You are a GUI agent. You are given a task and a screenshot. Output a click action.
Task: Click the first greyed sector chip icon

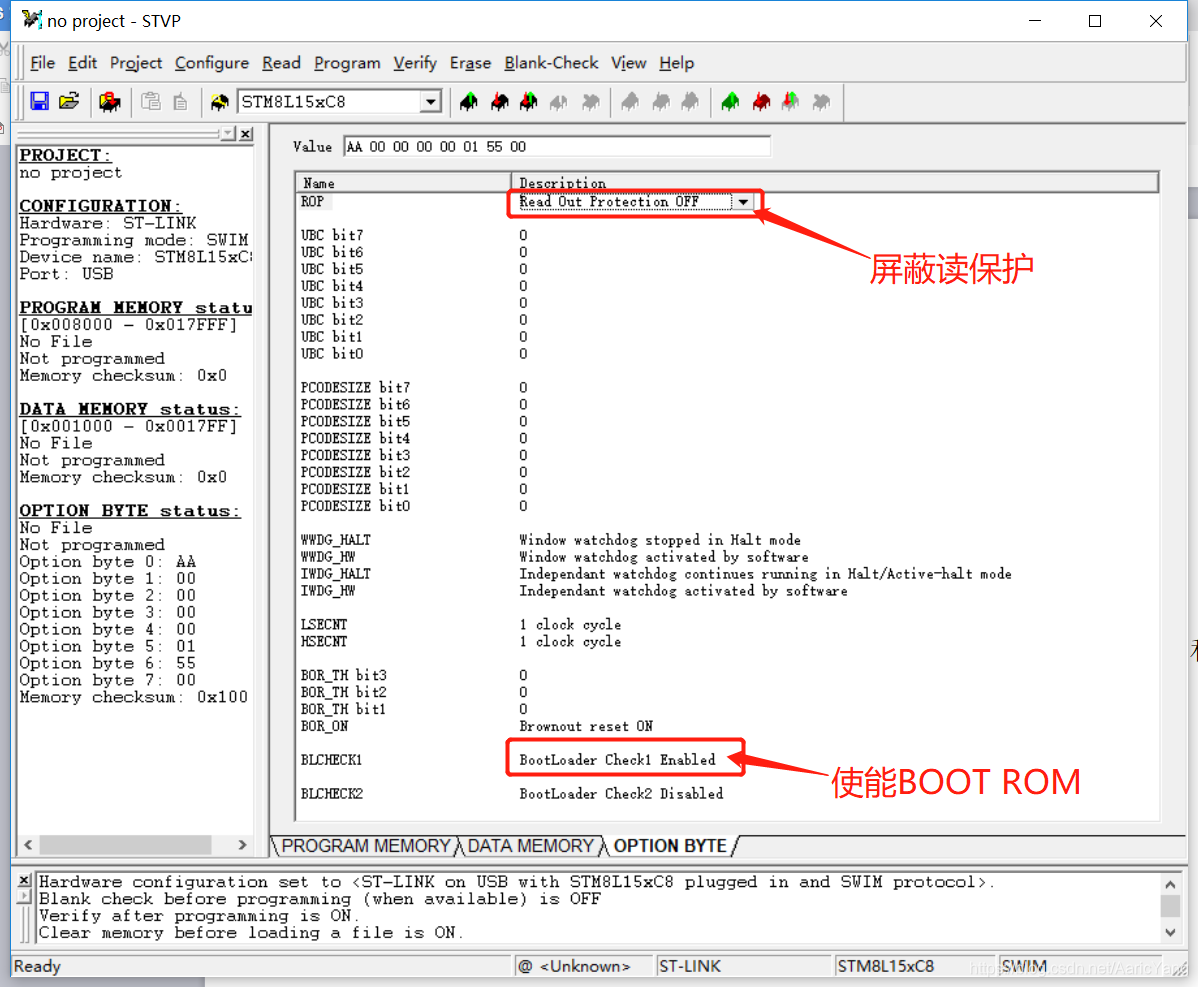(x=630, y=102)
